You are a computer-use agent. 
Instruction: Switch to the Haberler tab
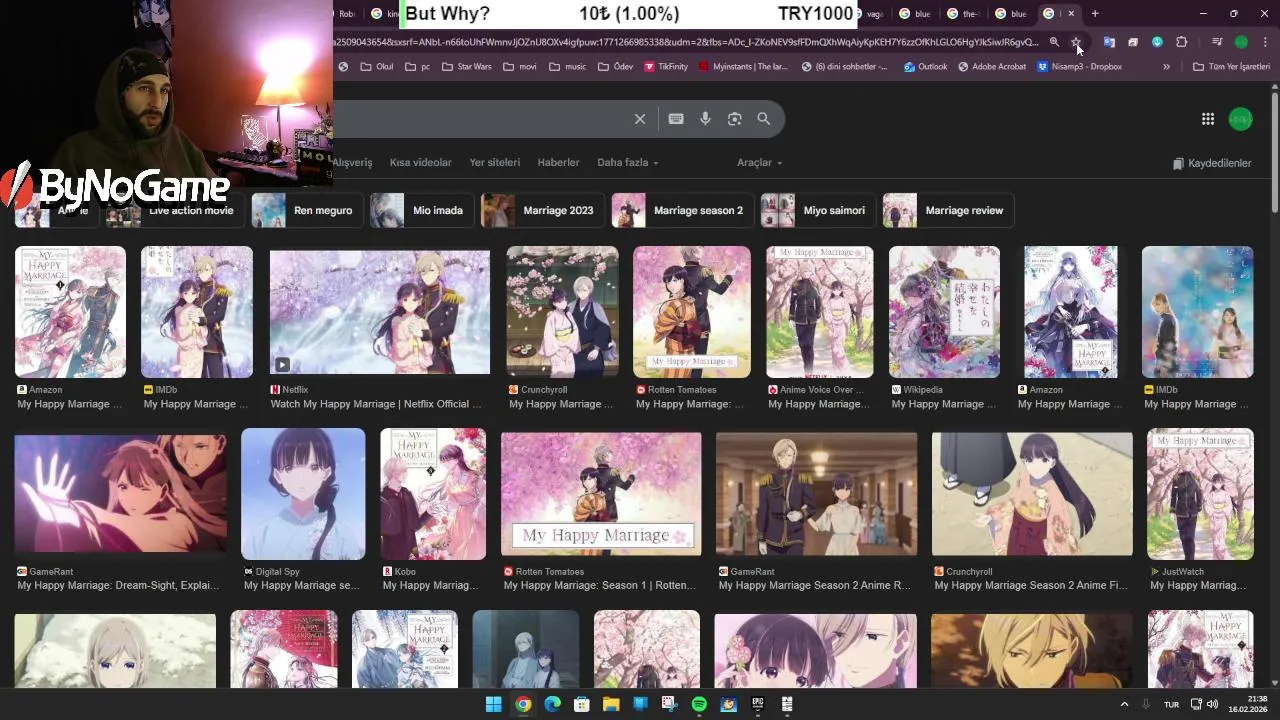click(x=558, y=162)
